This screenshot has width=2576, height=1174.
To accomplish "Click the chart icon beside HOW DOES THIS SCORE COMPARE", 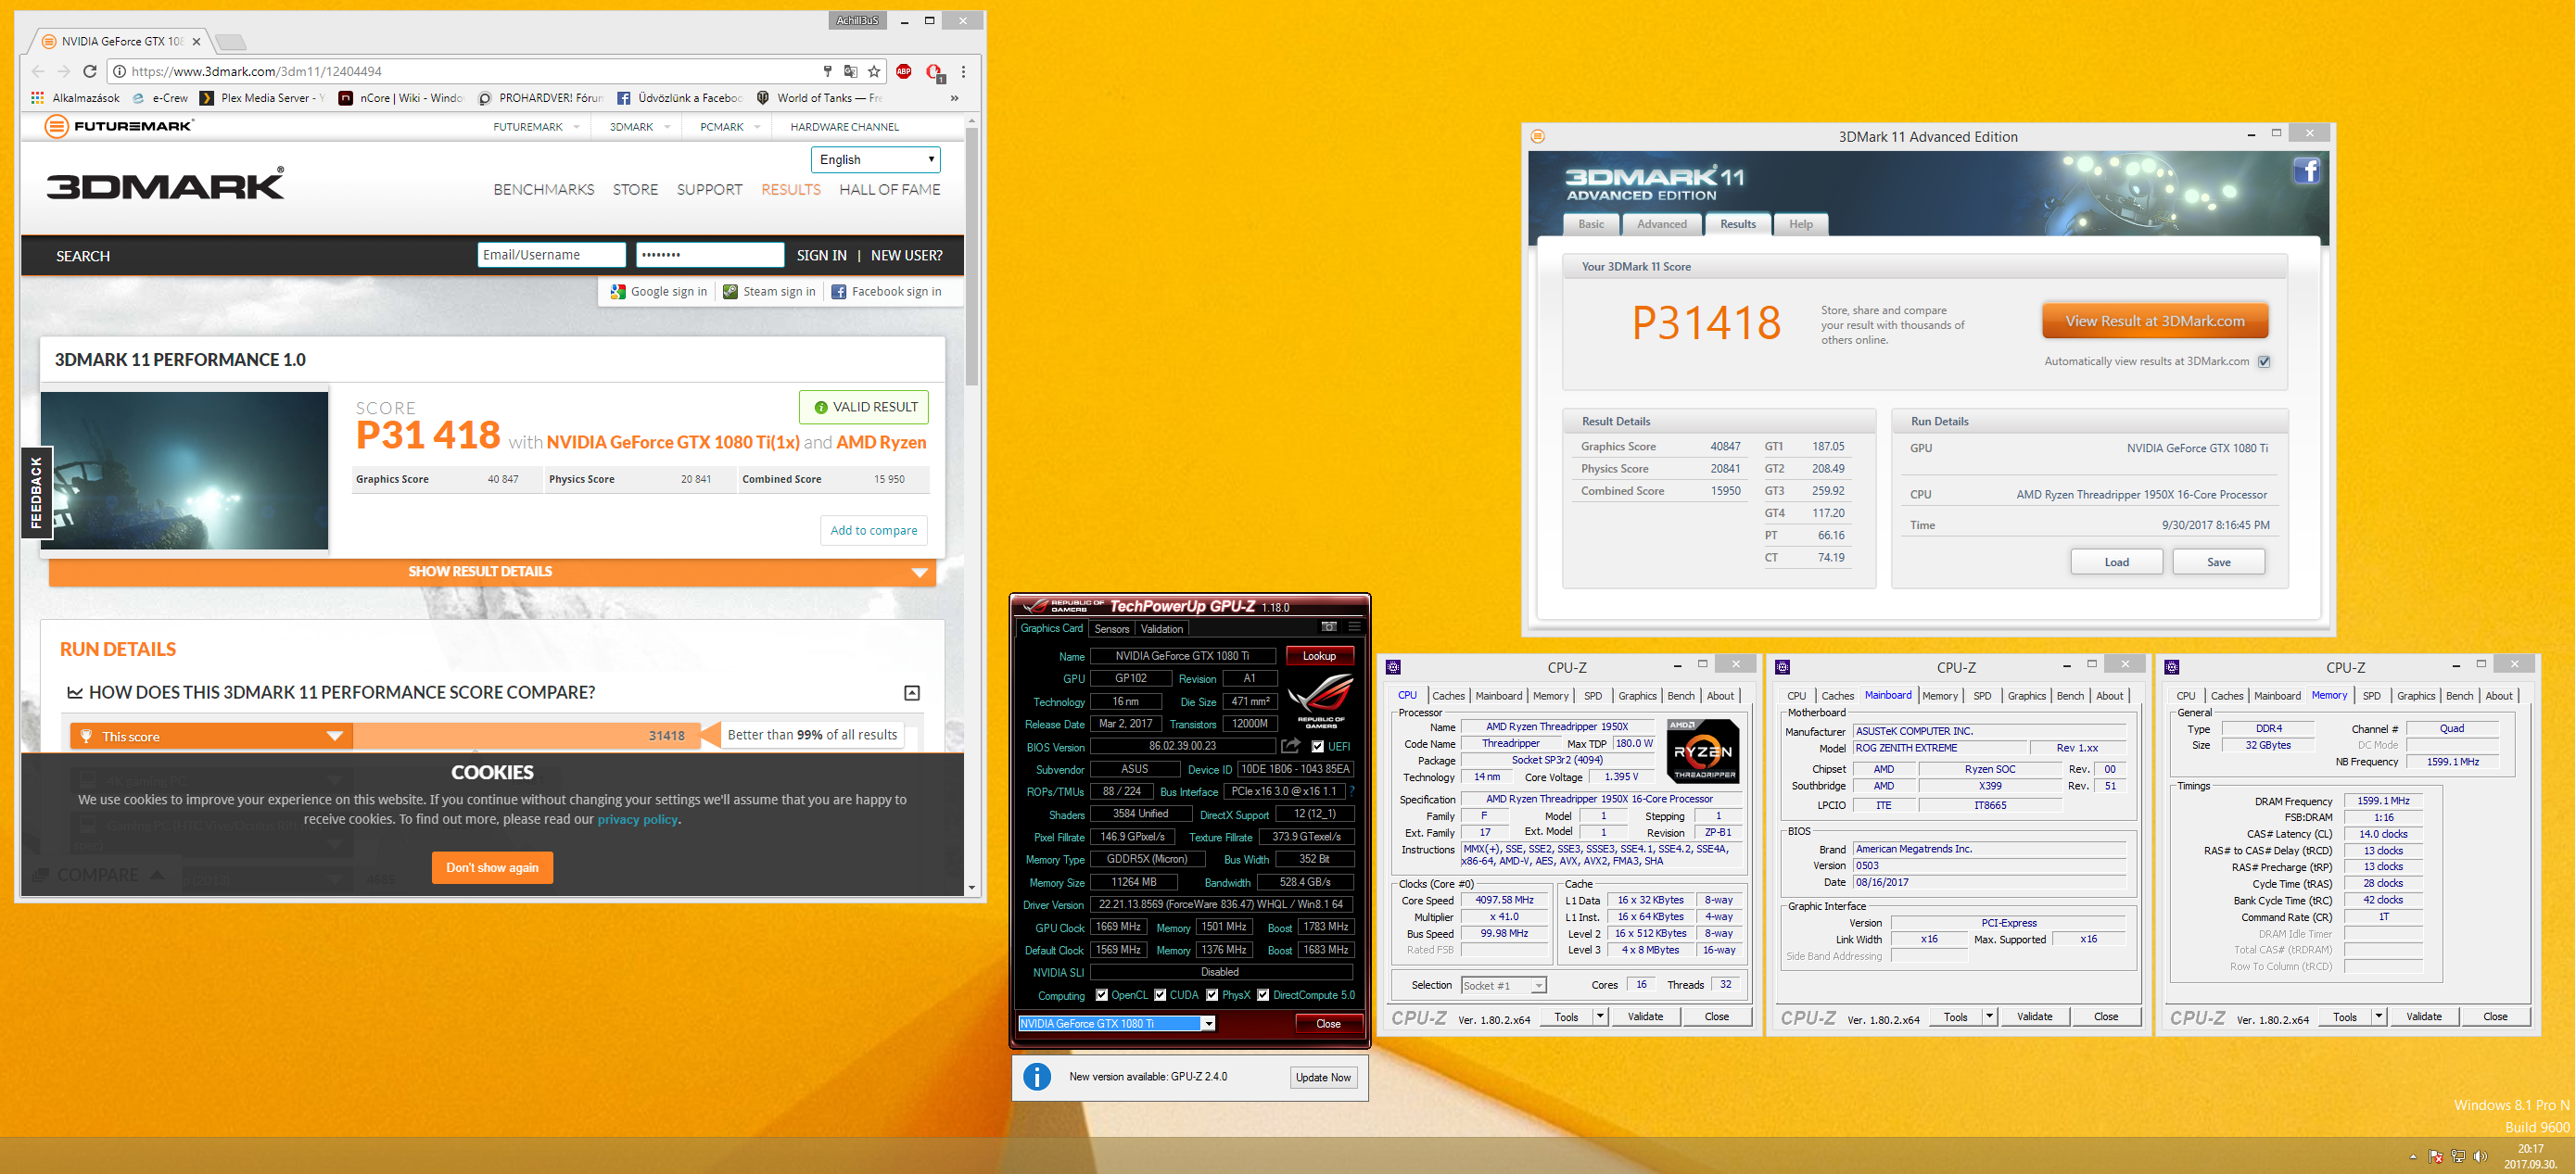I will 74,693.
